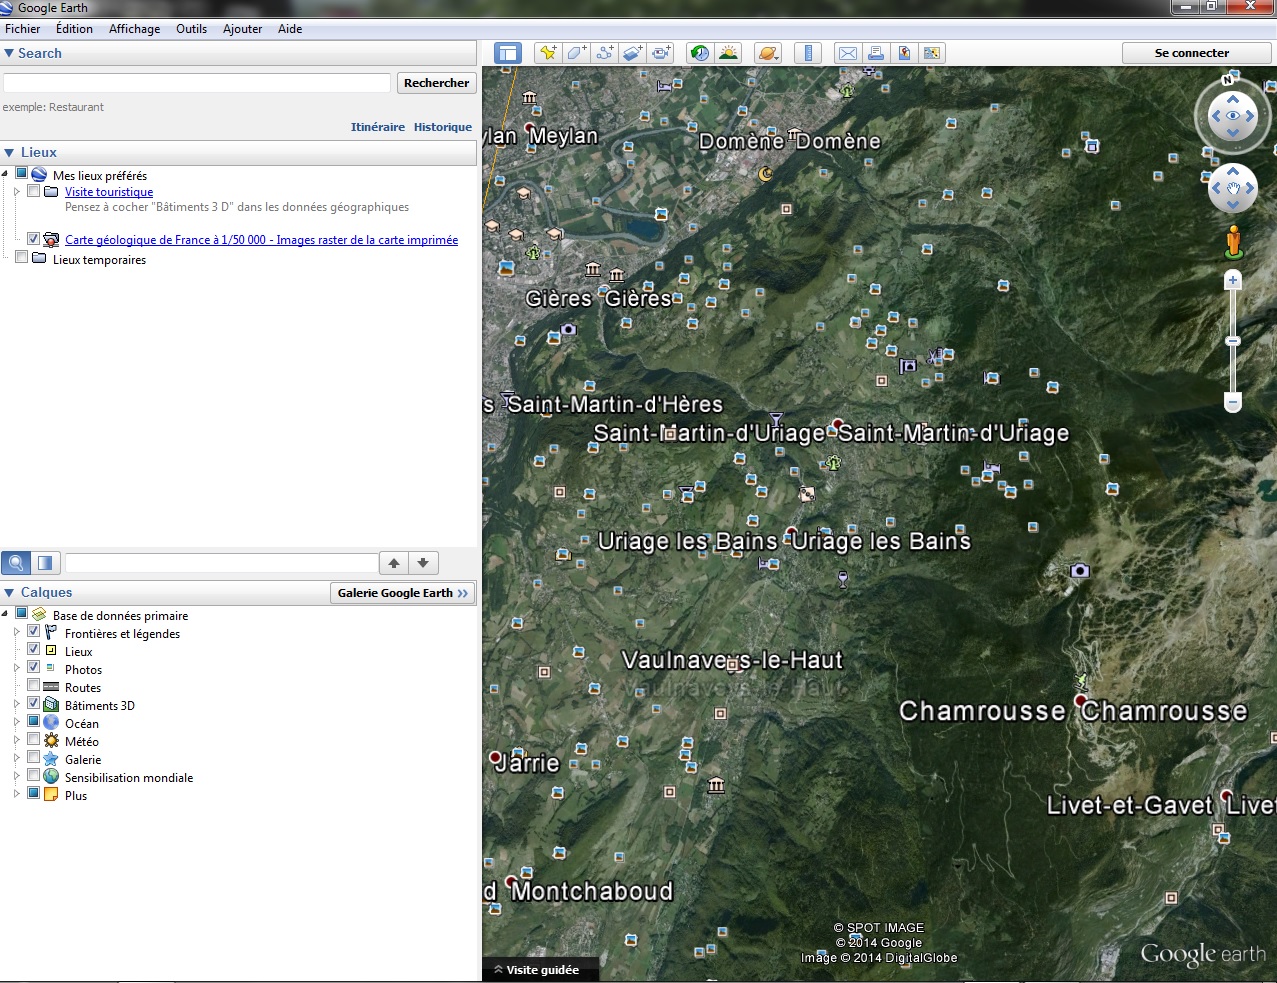Toggle sunlight across the landscape
Image resolution: width=1277 pixels, height=983 pixels.
[x=728, y=53]
